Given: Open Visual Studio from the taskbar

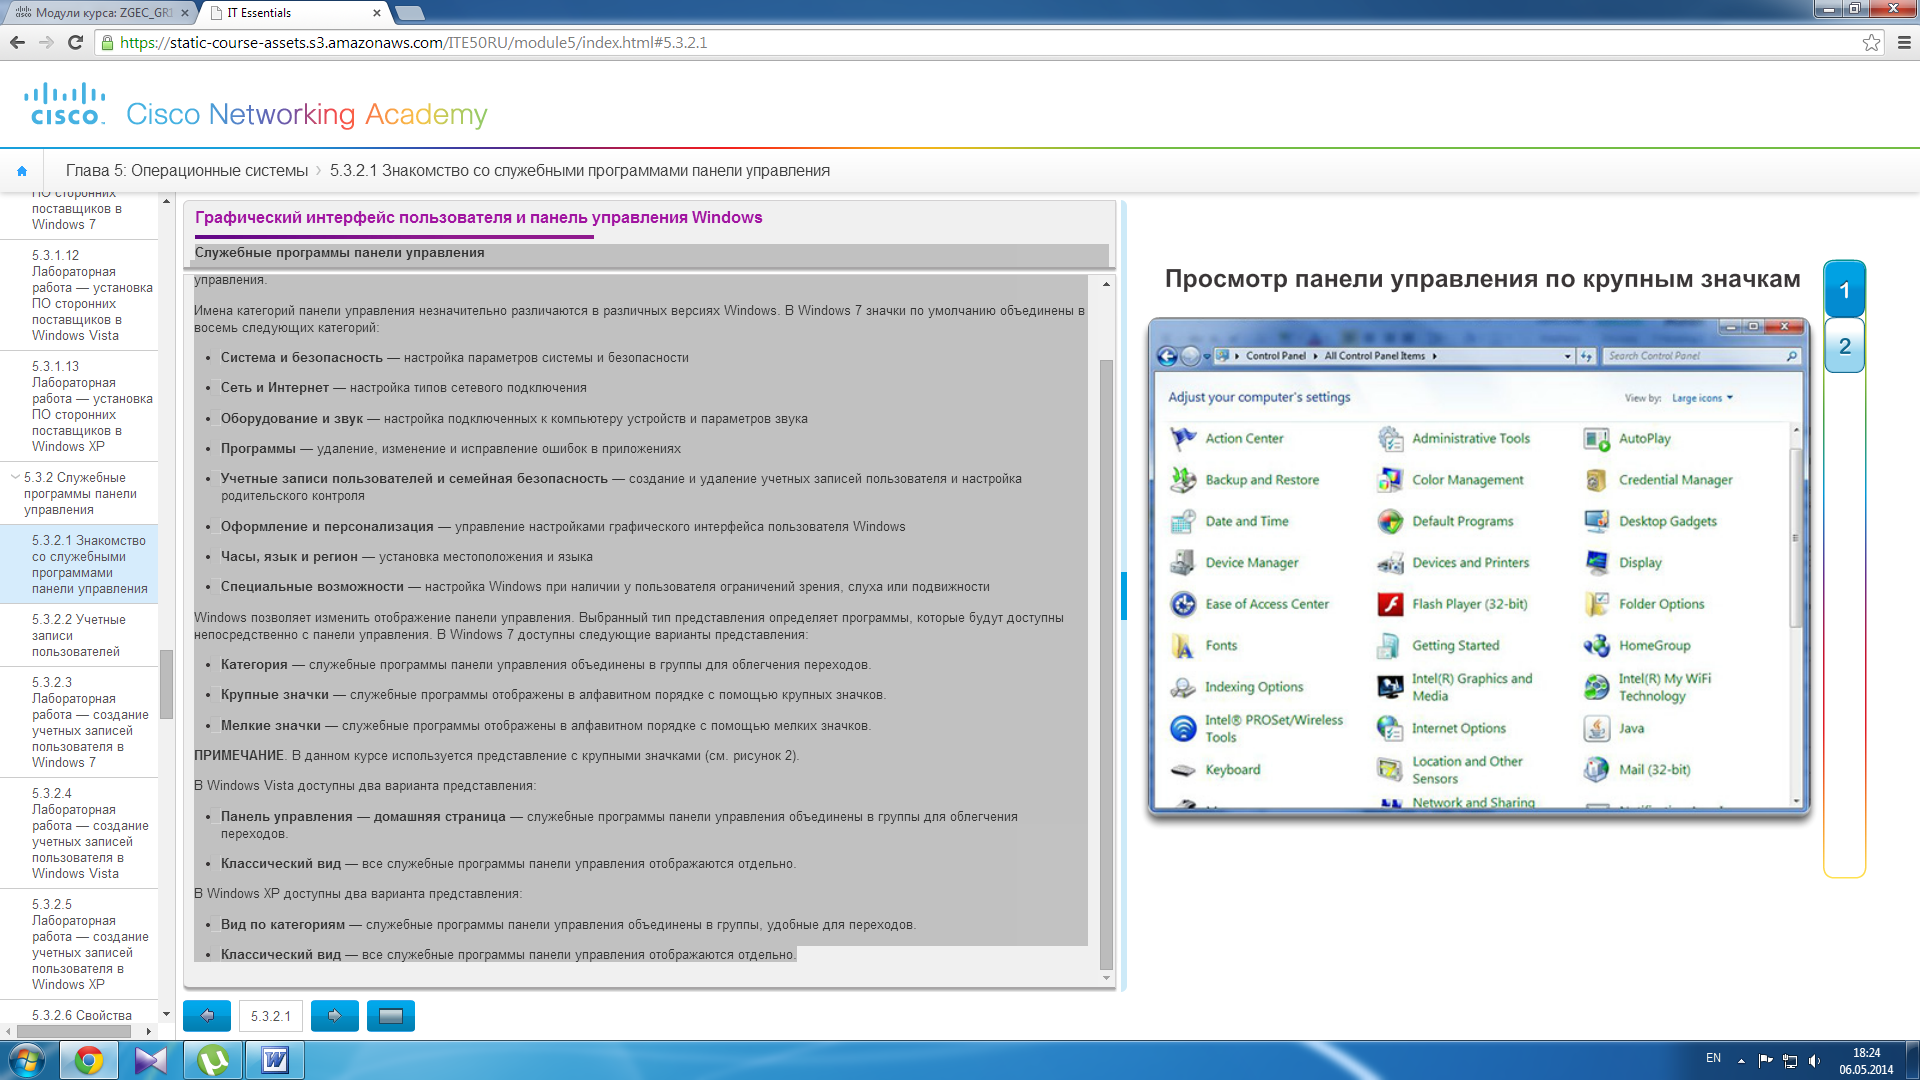Looking at the screenshot, I should 151,1060.
